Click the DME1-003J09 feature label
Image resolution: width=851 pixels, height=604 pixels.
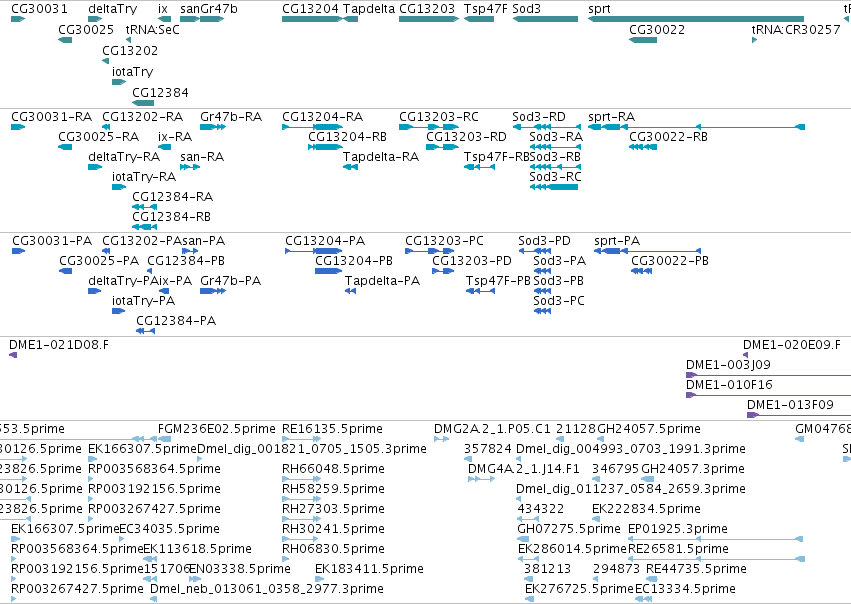[x=728, y=365]
